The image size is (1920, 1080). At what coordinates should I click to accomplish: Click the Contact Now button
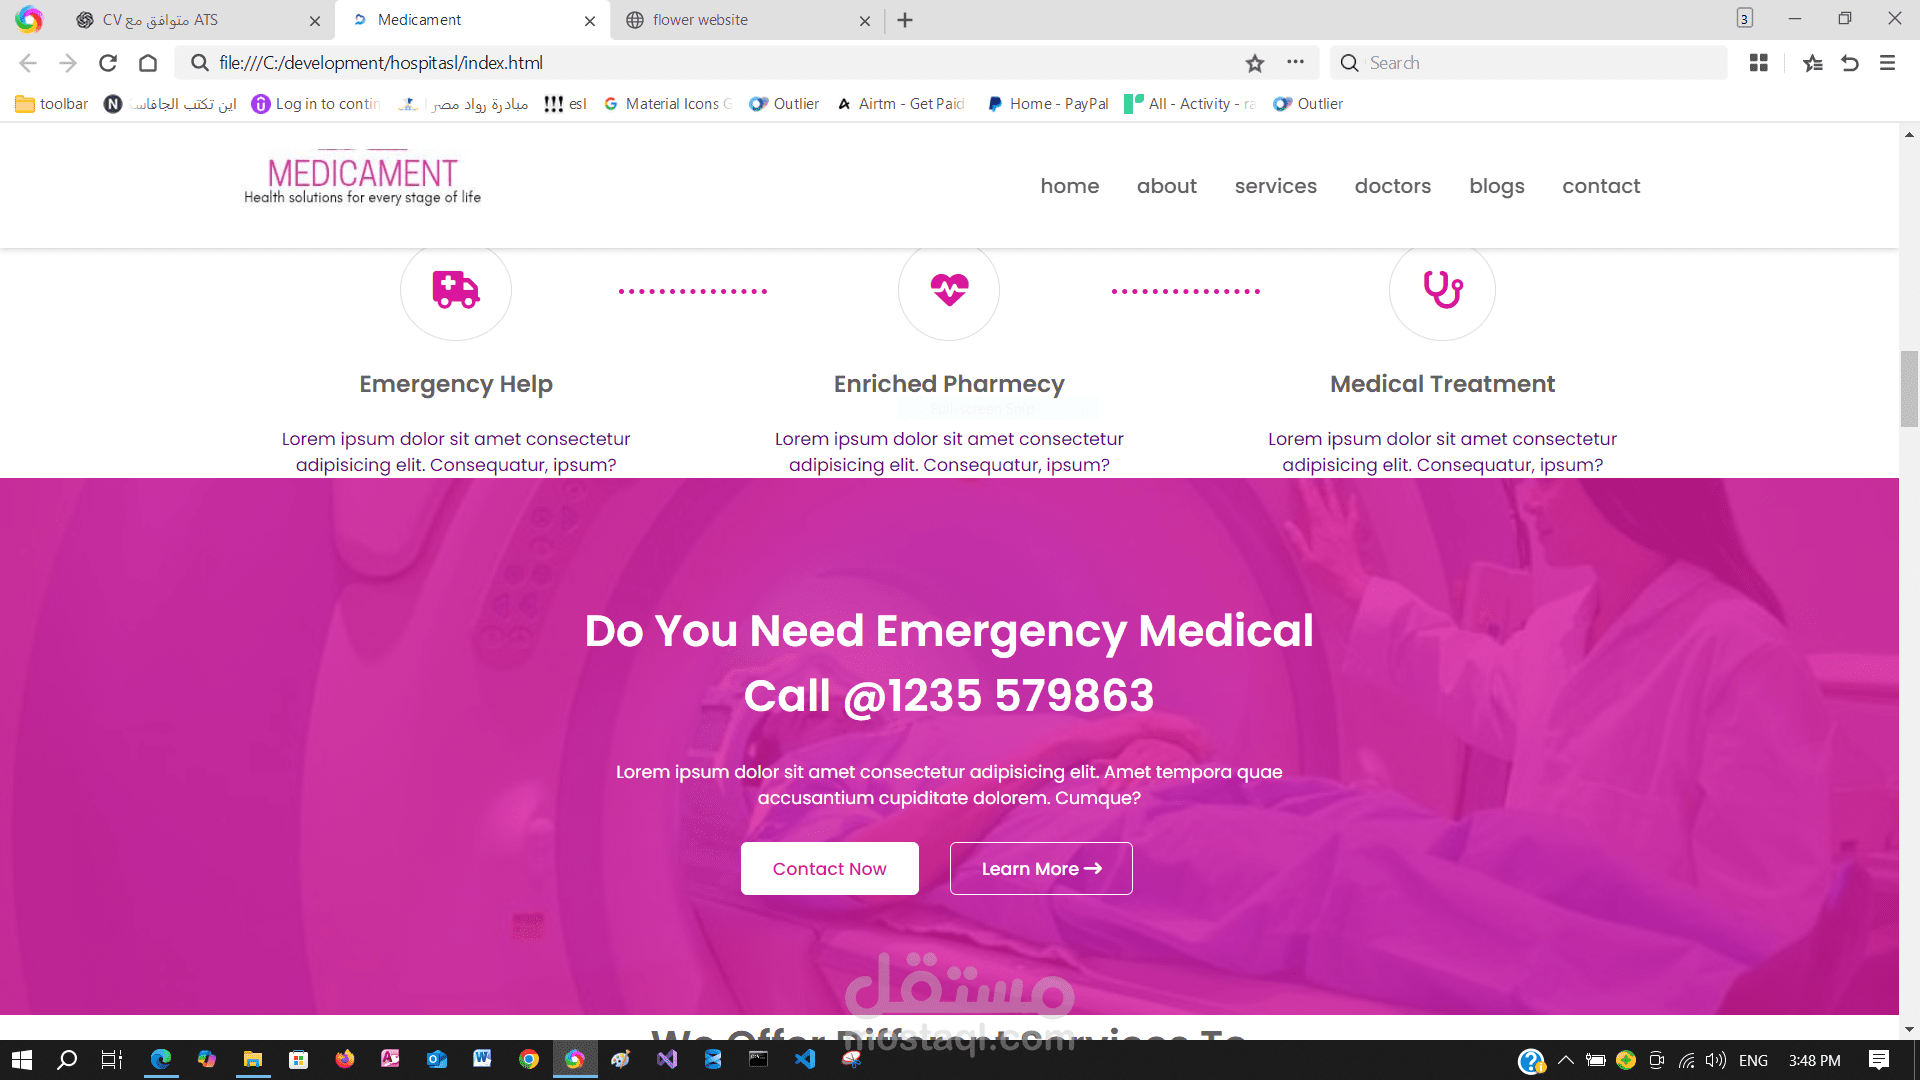[830, 869]
